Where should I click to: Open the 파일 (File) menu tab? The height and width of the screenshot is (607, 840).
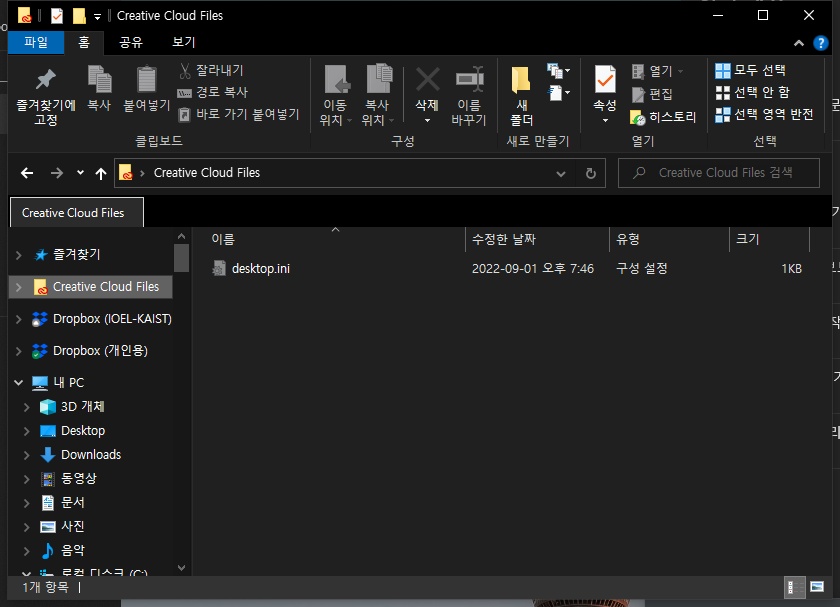[x=36, y=42]
